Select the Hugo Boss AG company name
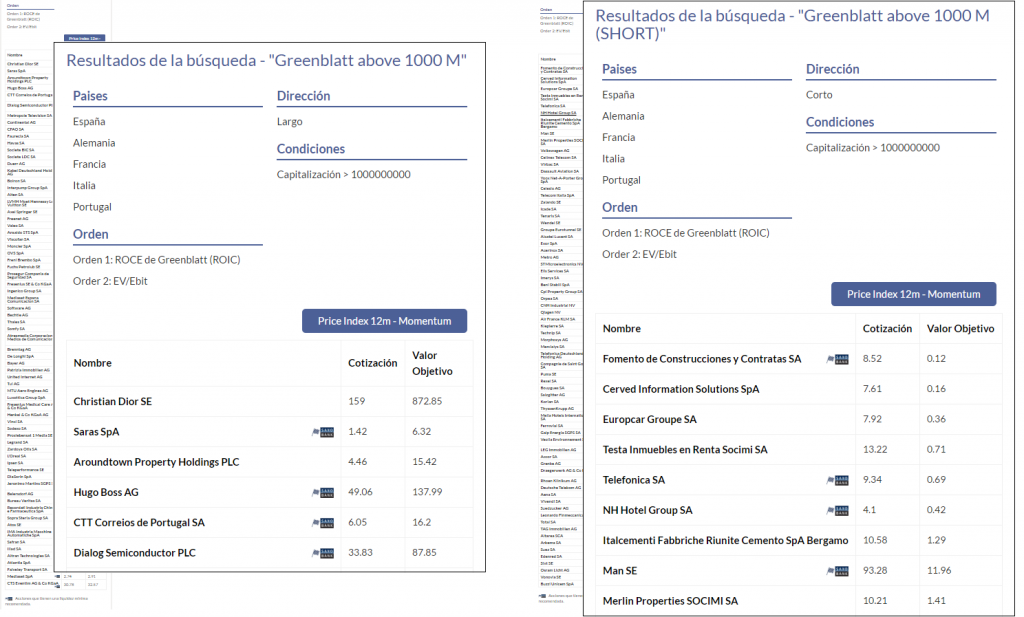This screenshot has height=617, width=1024. [x=106, y=492]
